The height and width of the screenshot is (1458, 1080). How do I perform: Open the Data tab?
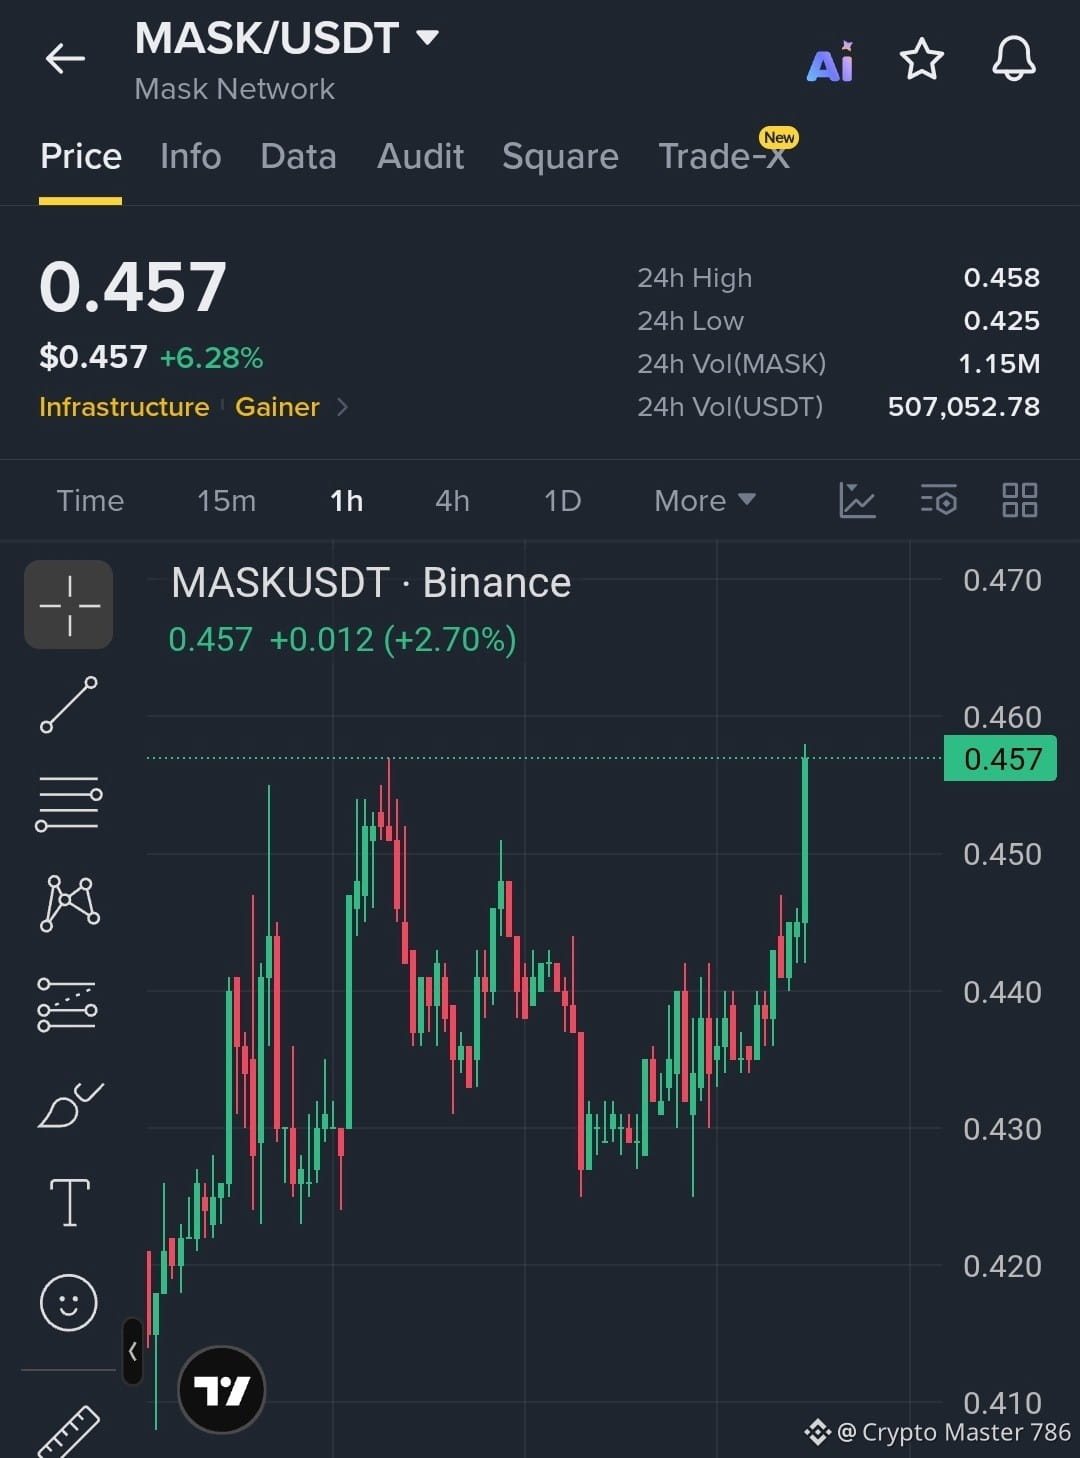tap(298, 157)
